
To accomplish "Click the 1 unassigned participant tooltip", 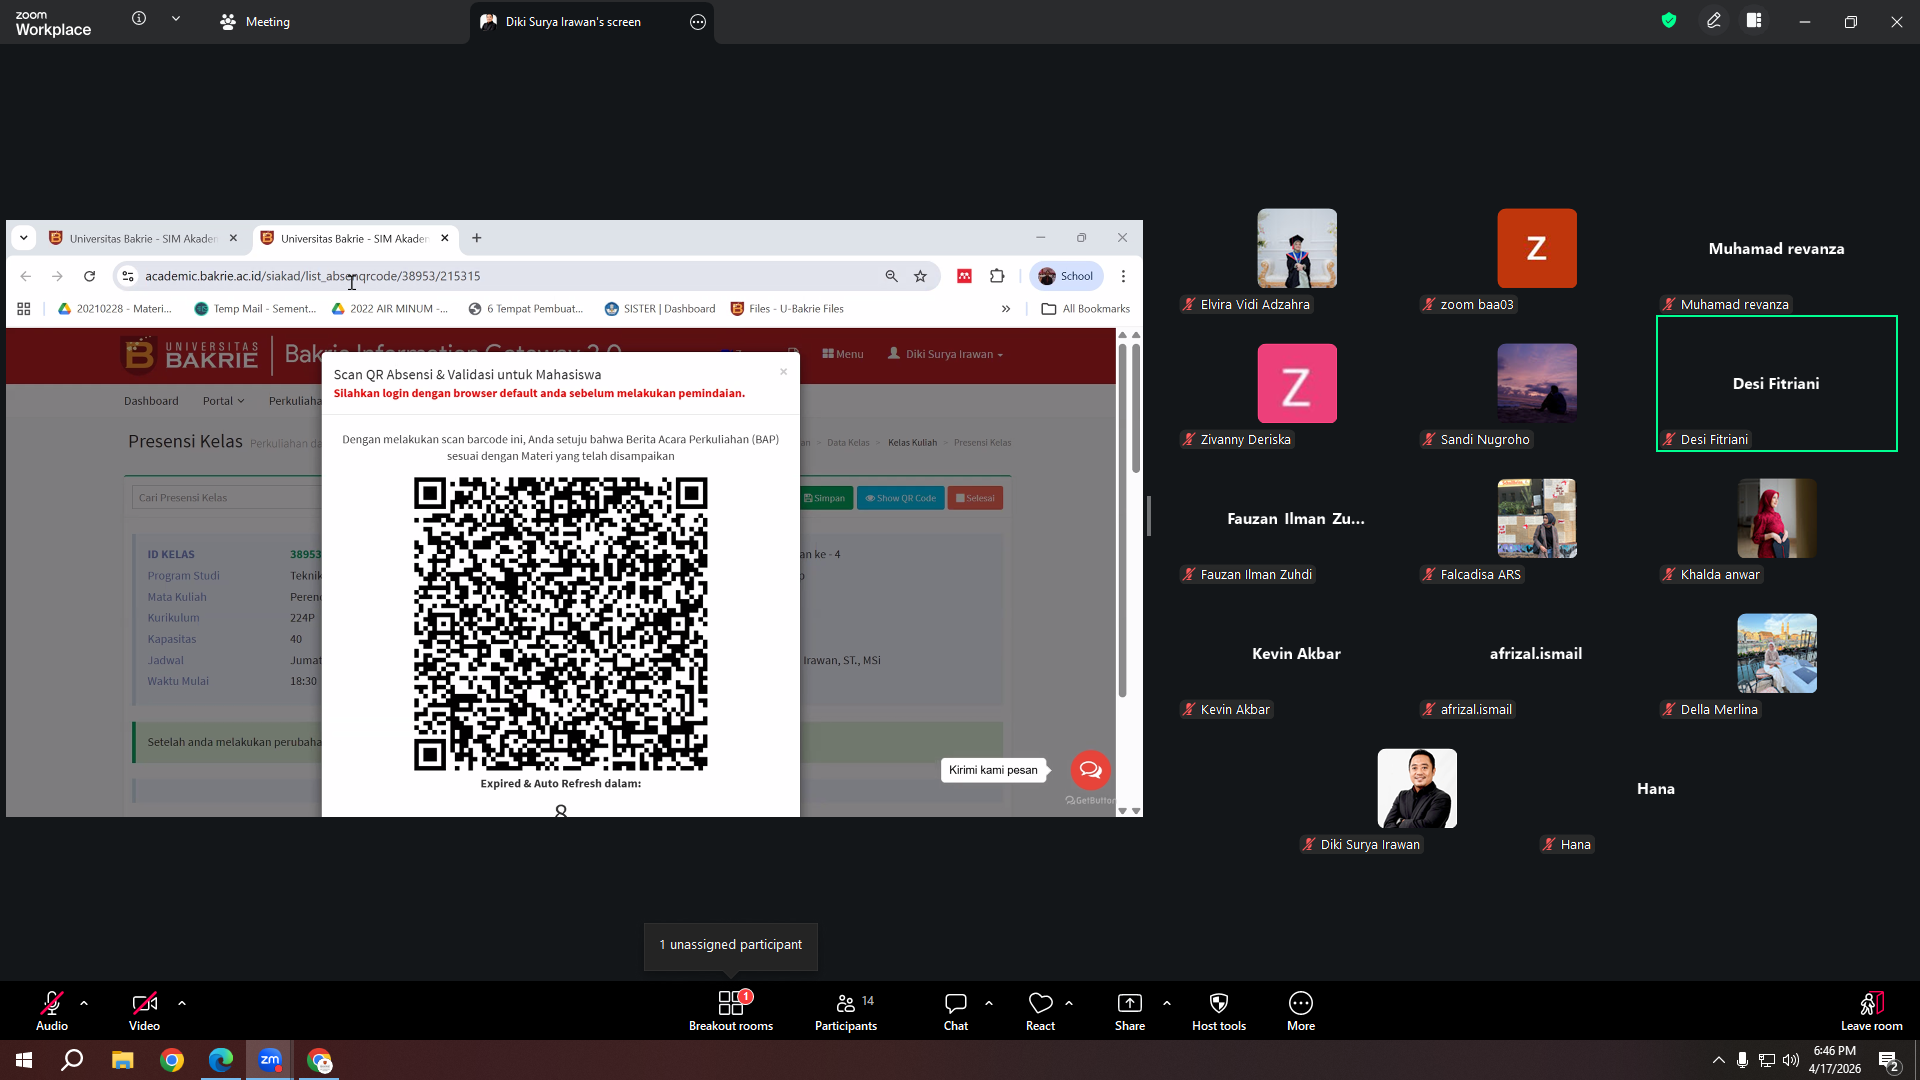I will (x=731, y=945).
